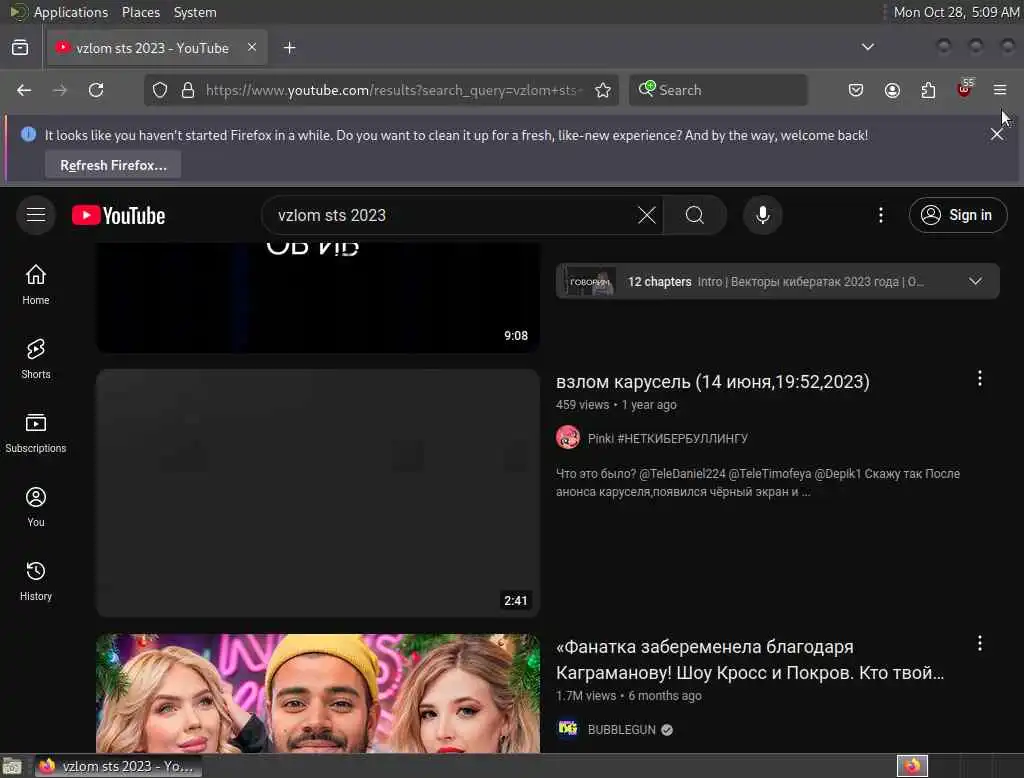Image resolution: width=1024 pixels, height=778 pixels.
Task: Bookmark this page with star
Action: tap(603, 90)
